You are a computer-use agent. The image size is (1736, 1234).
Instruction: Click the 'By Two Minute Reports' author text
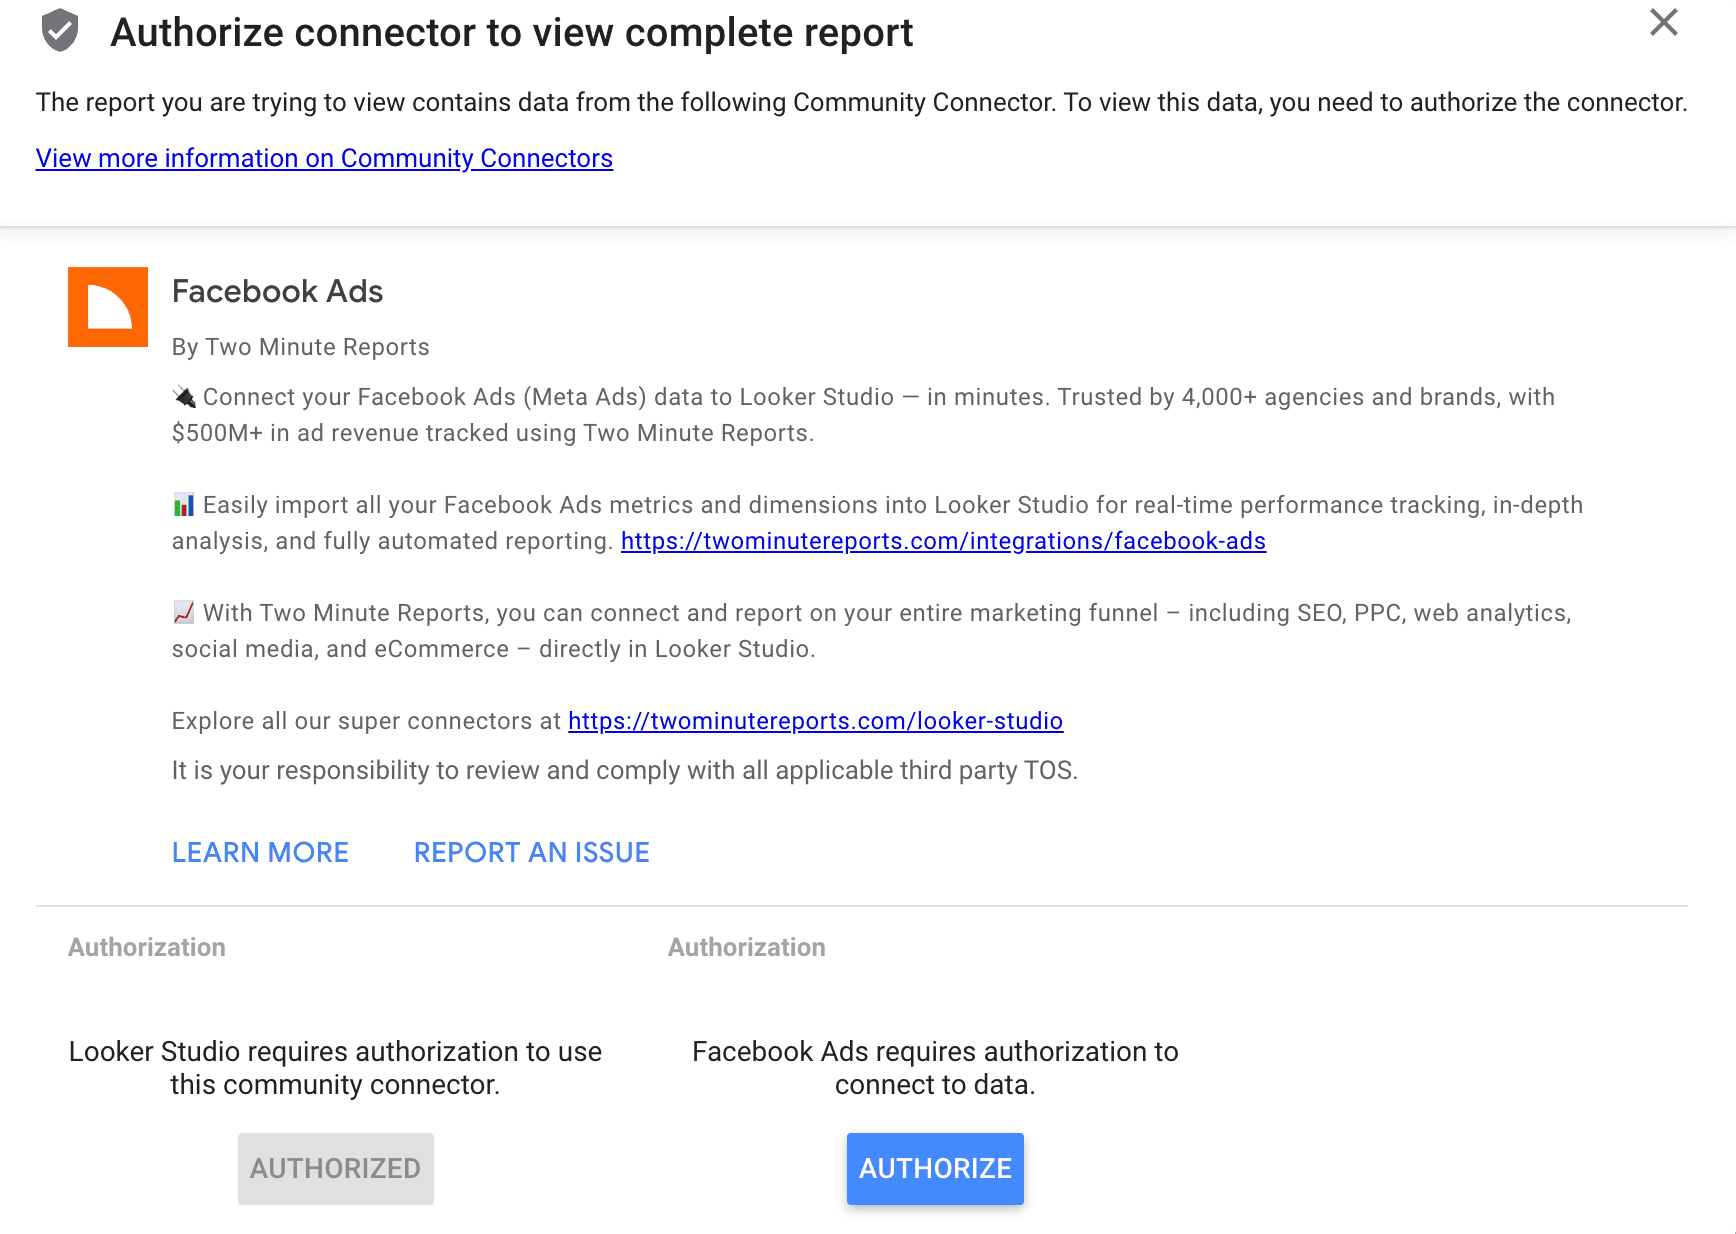pos(300,347)
